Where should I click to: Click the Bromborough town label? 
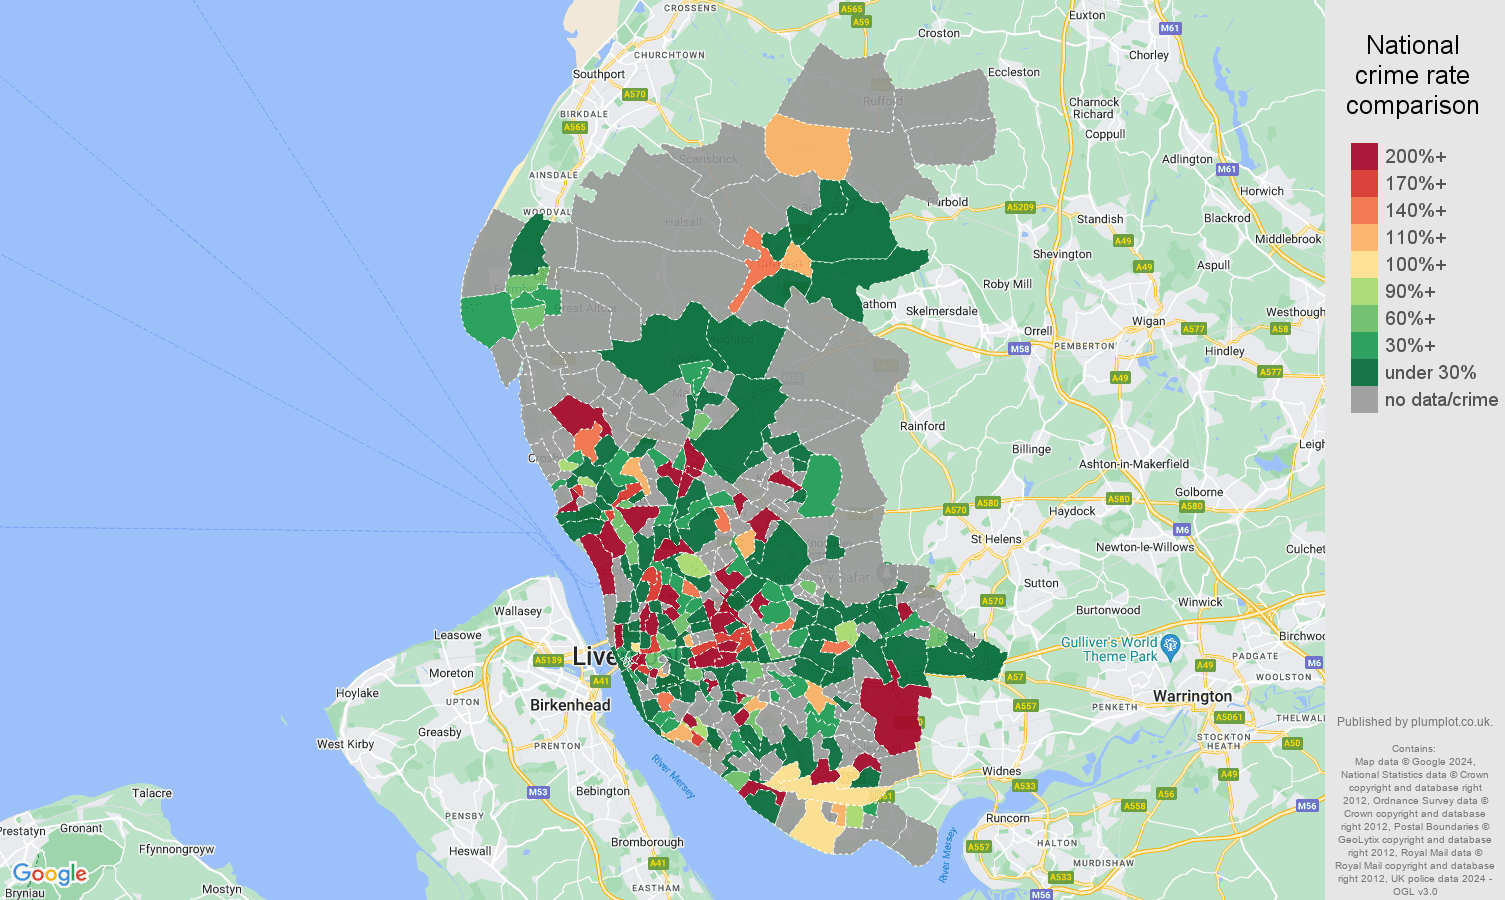point(647,842)
